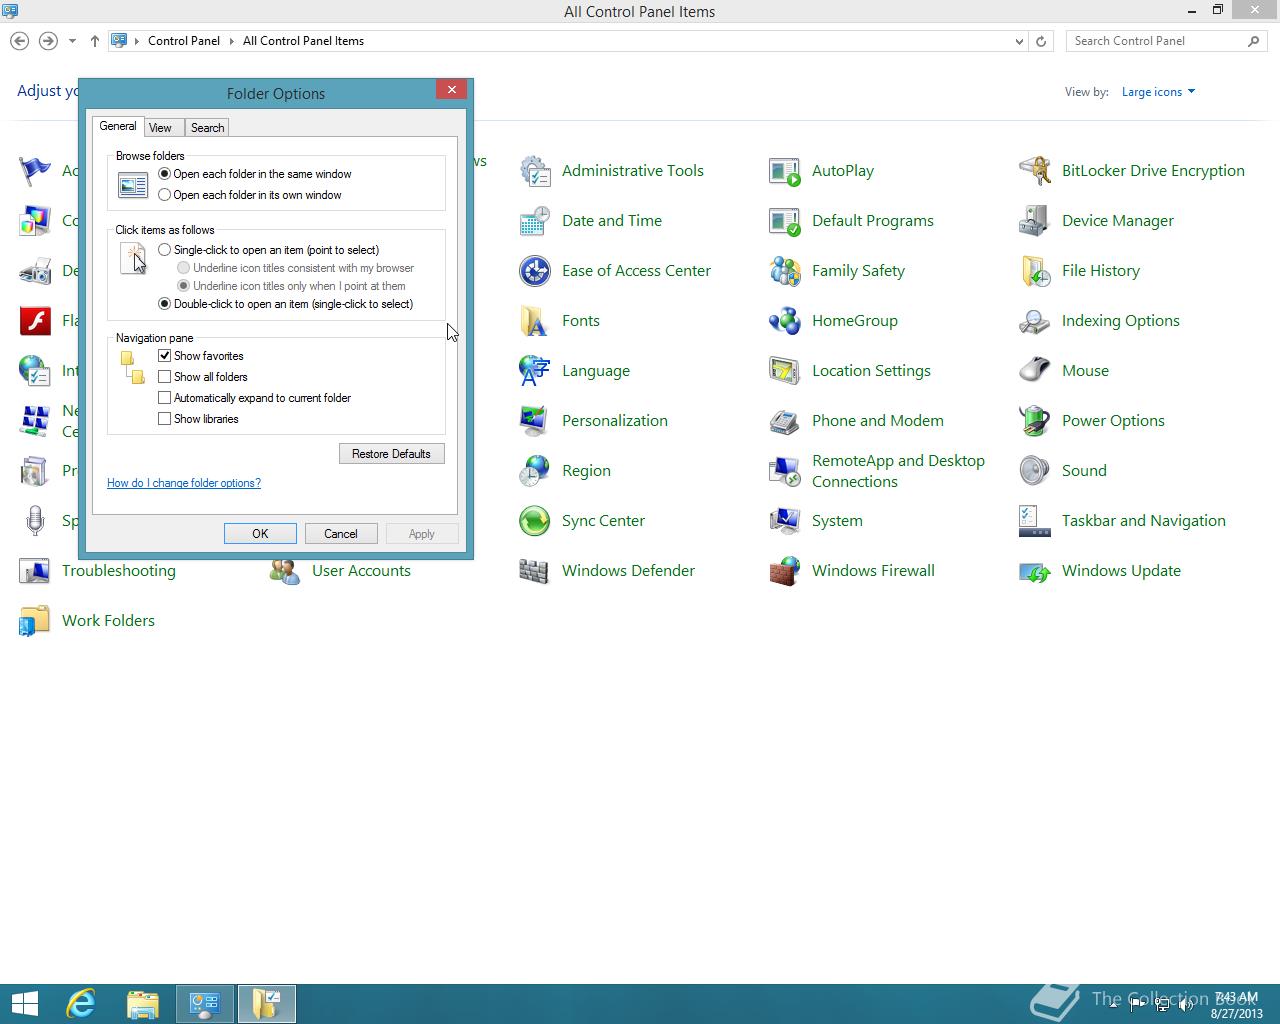The width and height of the screenshot is (1280, 1024).
Task: Click the clock showing 8/27/2013
Action: pyautogui.click(x=1237, y=1005)
